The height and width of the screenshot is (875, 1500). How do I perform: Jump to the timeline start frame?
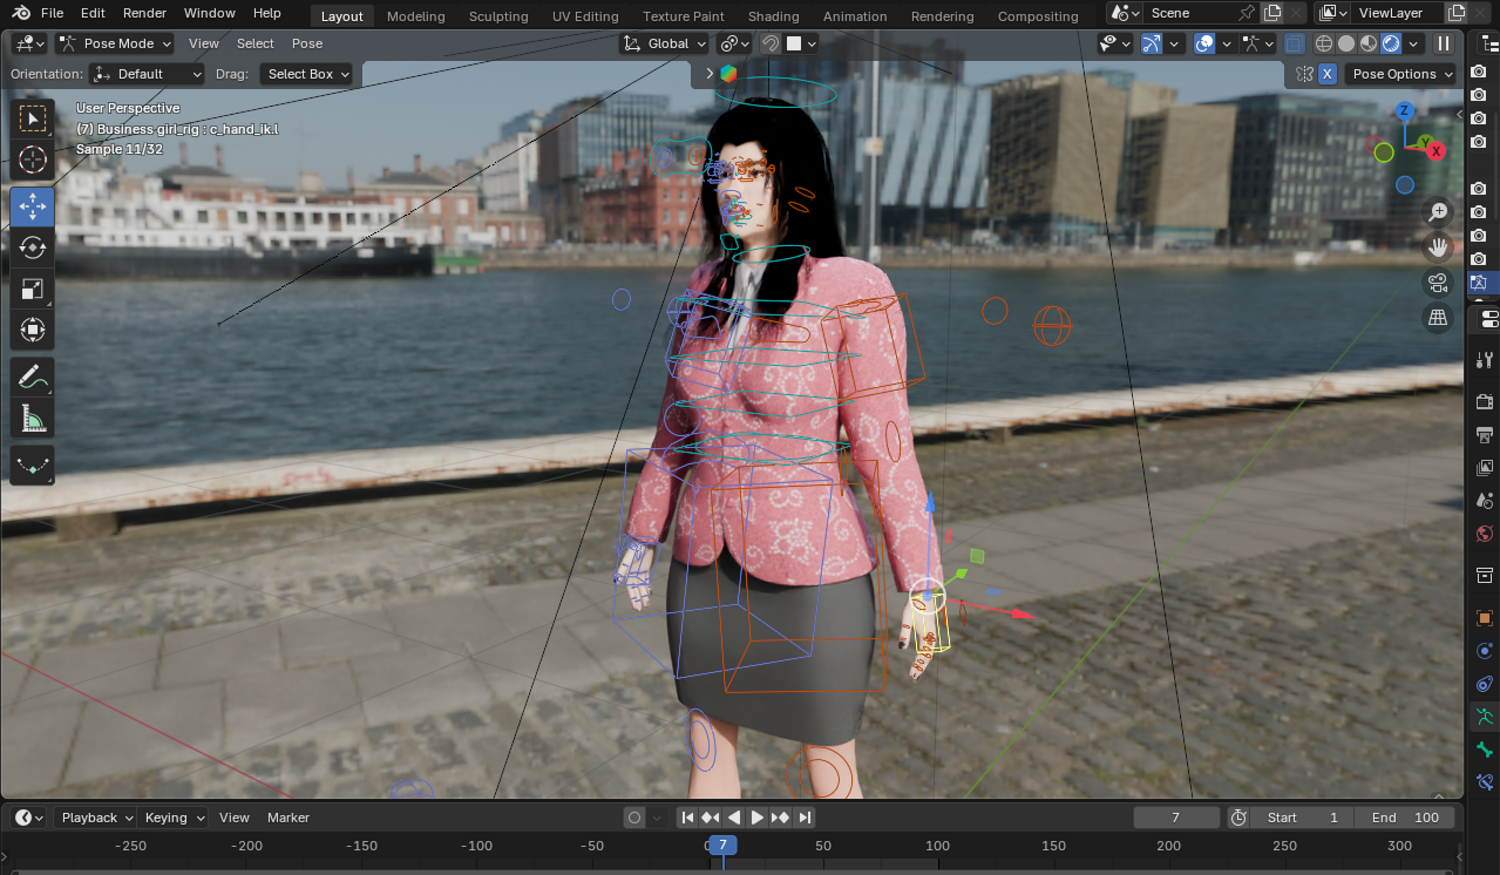(x=687, y=818)
